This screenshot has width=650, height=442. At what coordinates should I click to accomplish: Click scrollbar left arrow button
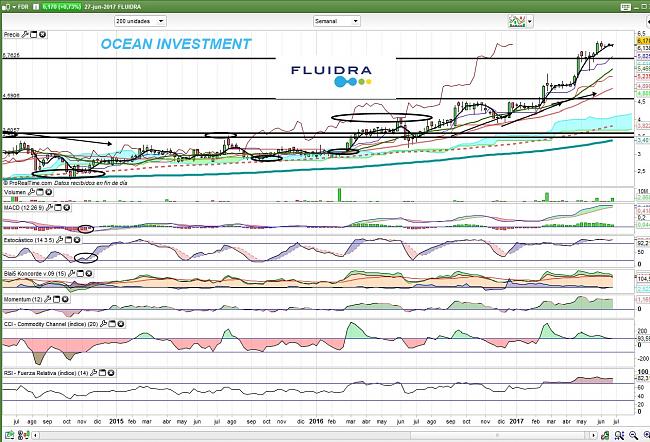click(x=36, y=435)
